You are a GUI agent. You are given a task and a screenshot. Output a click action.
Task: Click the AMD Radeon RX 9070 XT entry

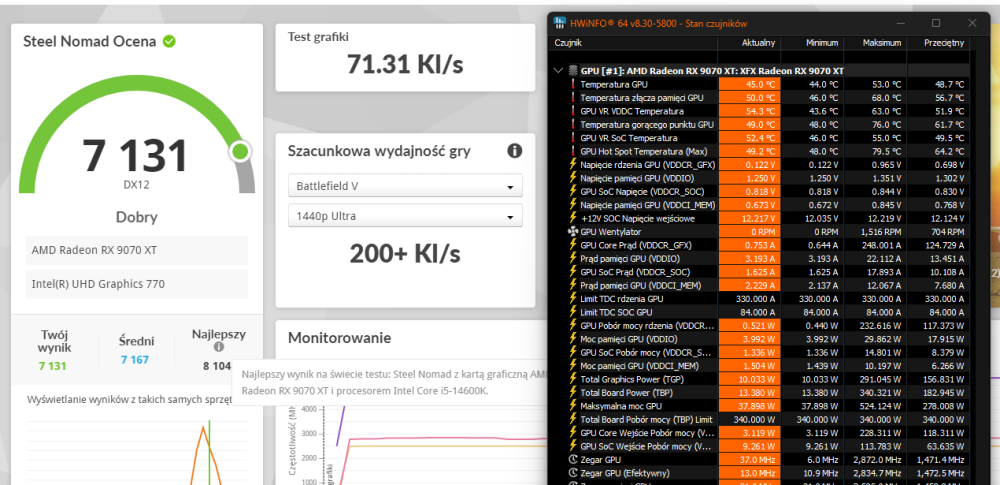[136, 250]
